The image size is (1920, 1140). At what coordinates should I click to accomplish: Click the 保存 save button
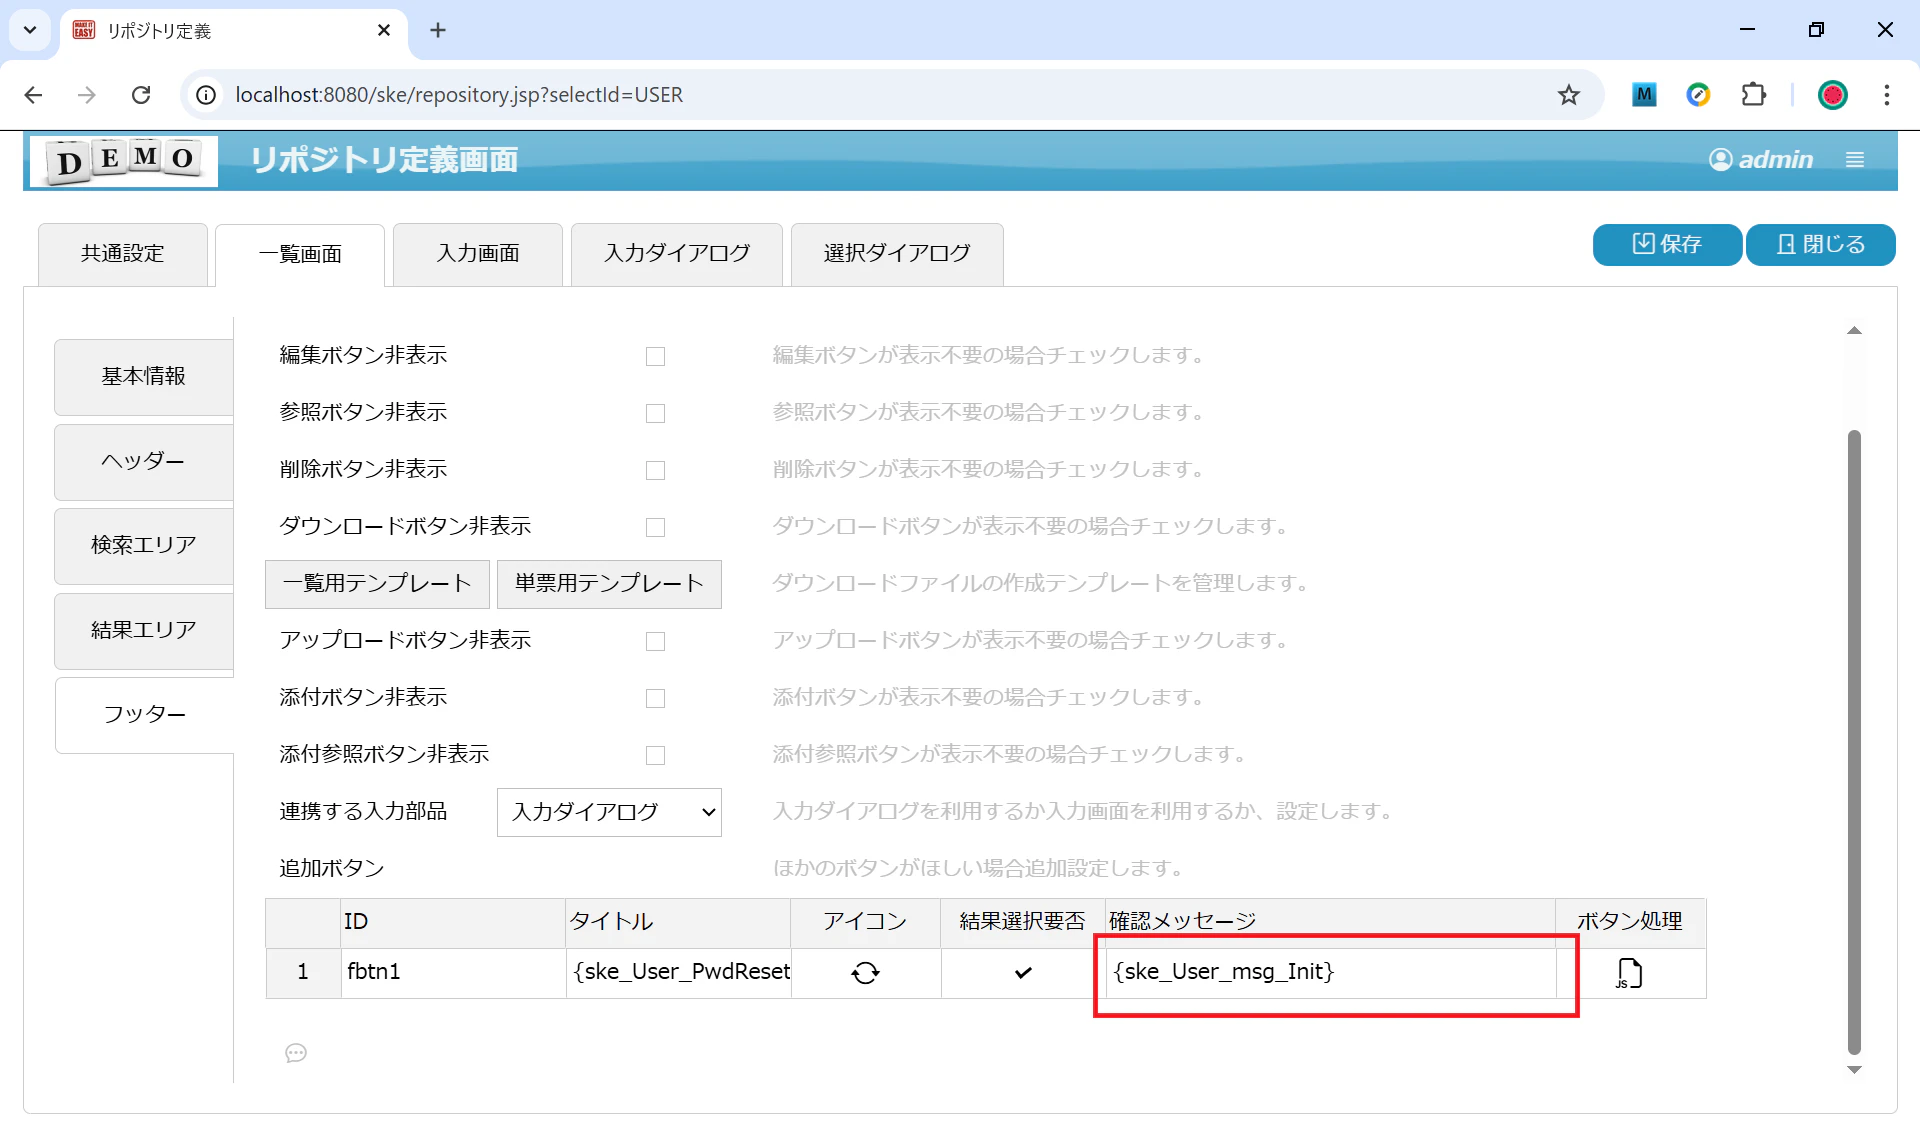point(1667,245)
